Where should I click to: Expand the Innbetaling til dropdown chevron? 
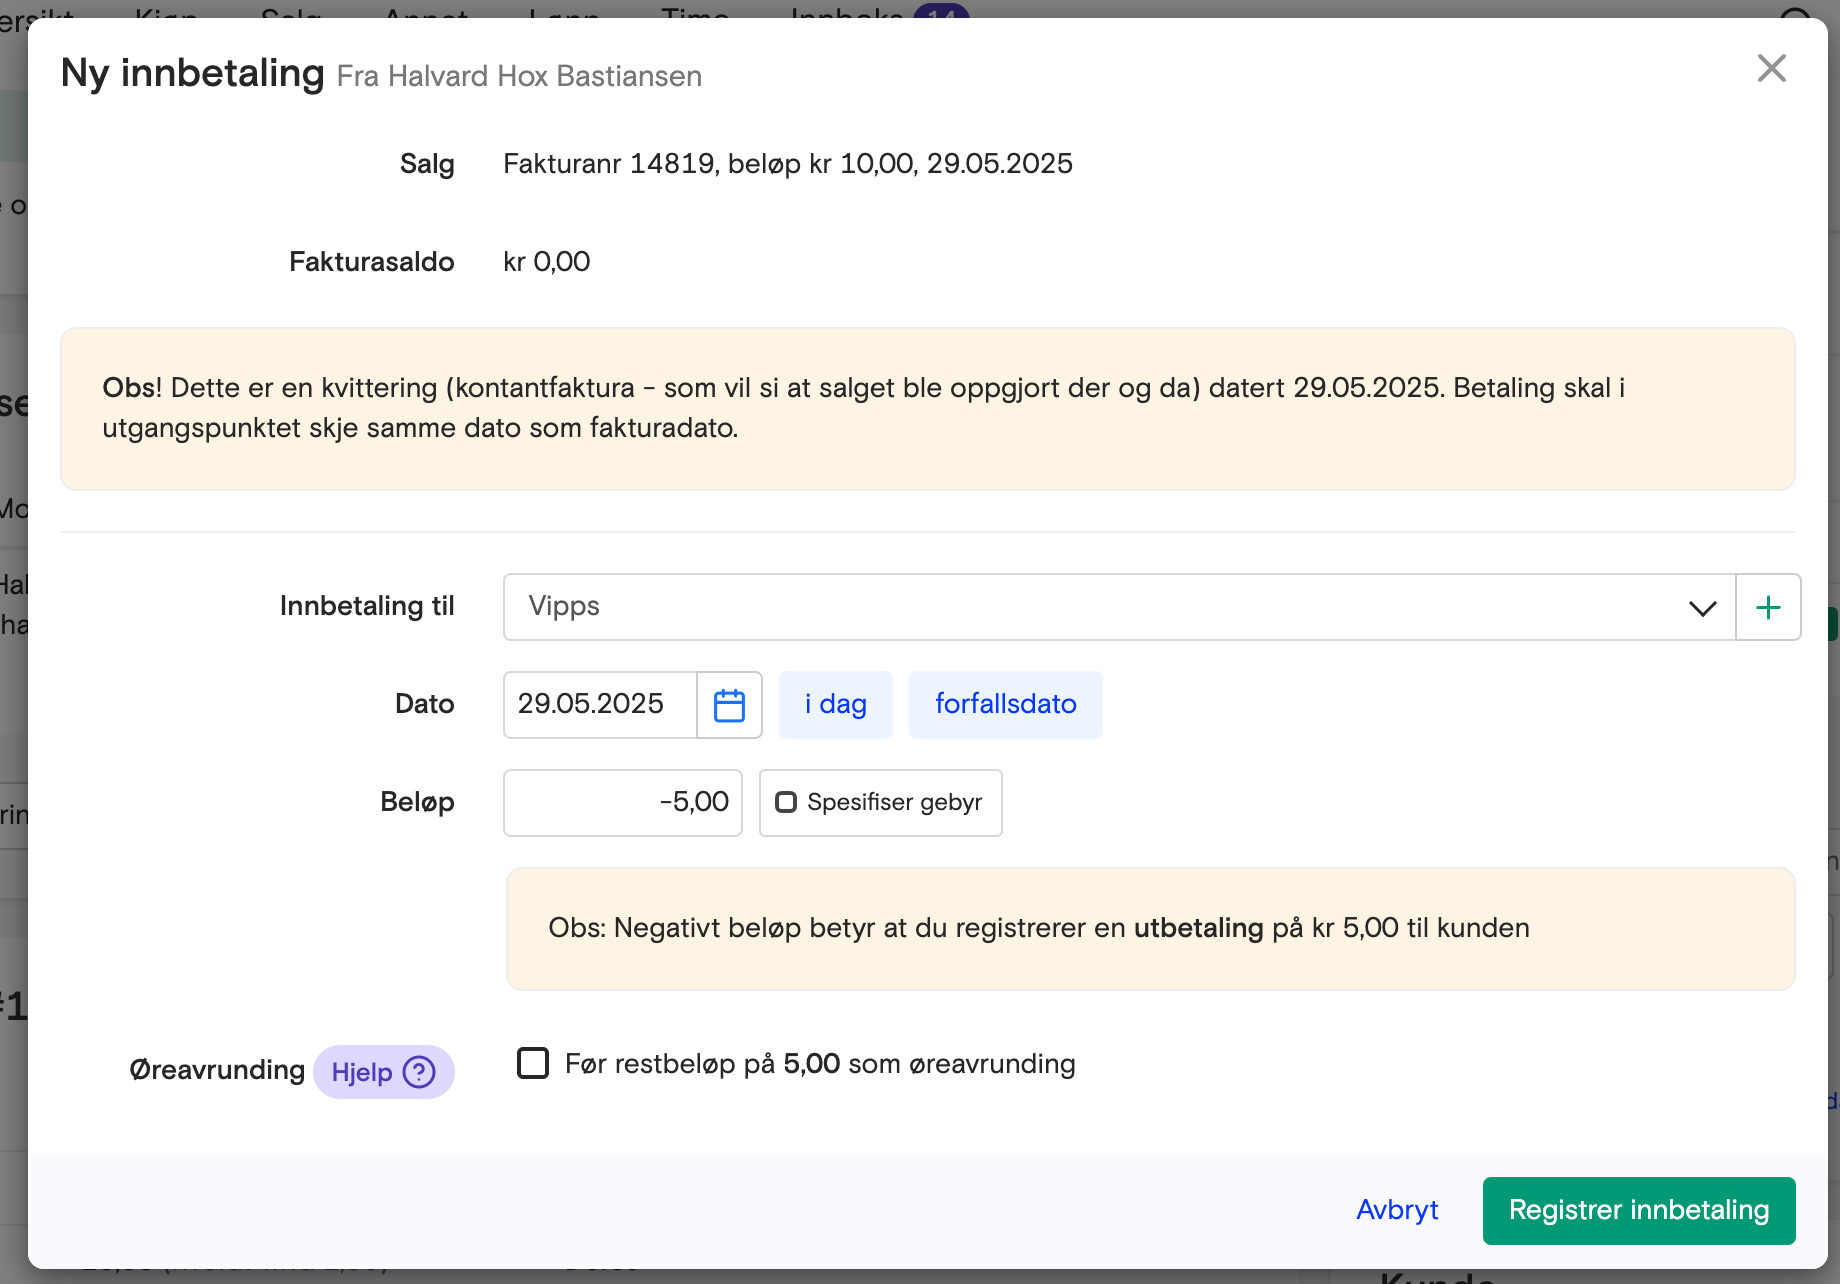click(x=1702, y=608)
